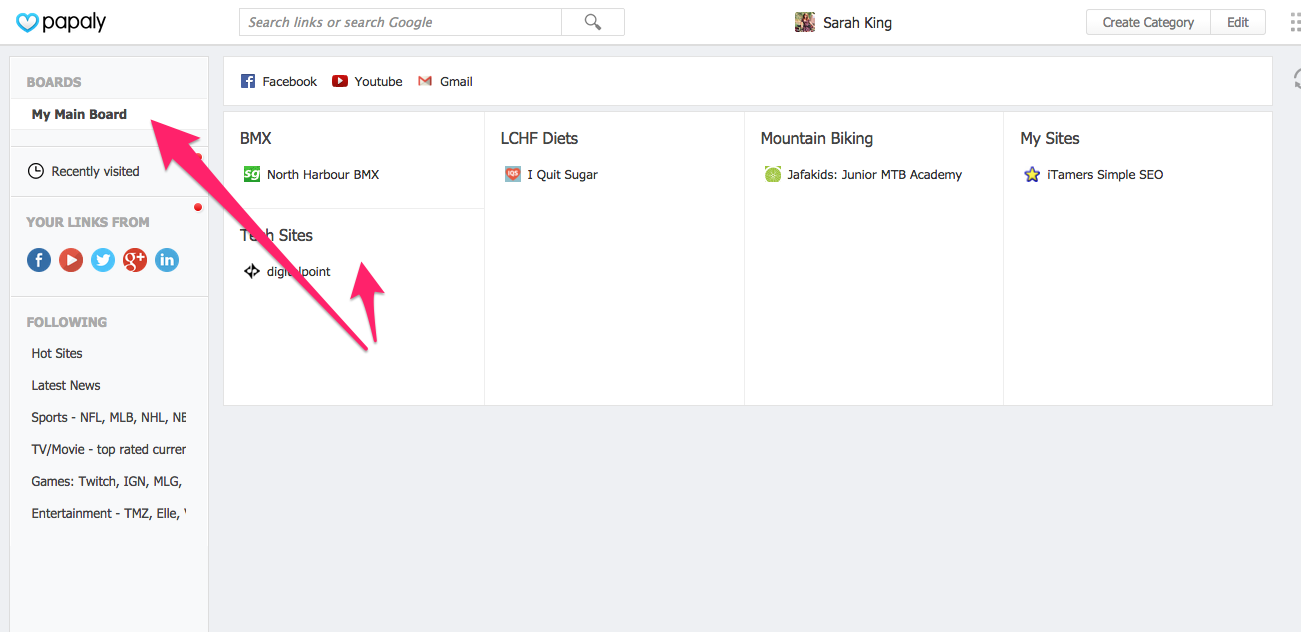Click the clock icon beside Recently visited

pos(36,171)
